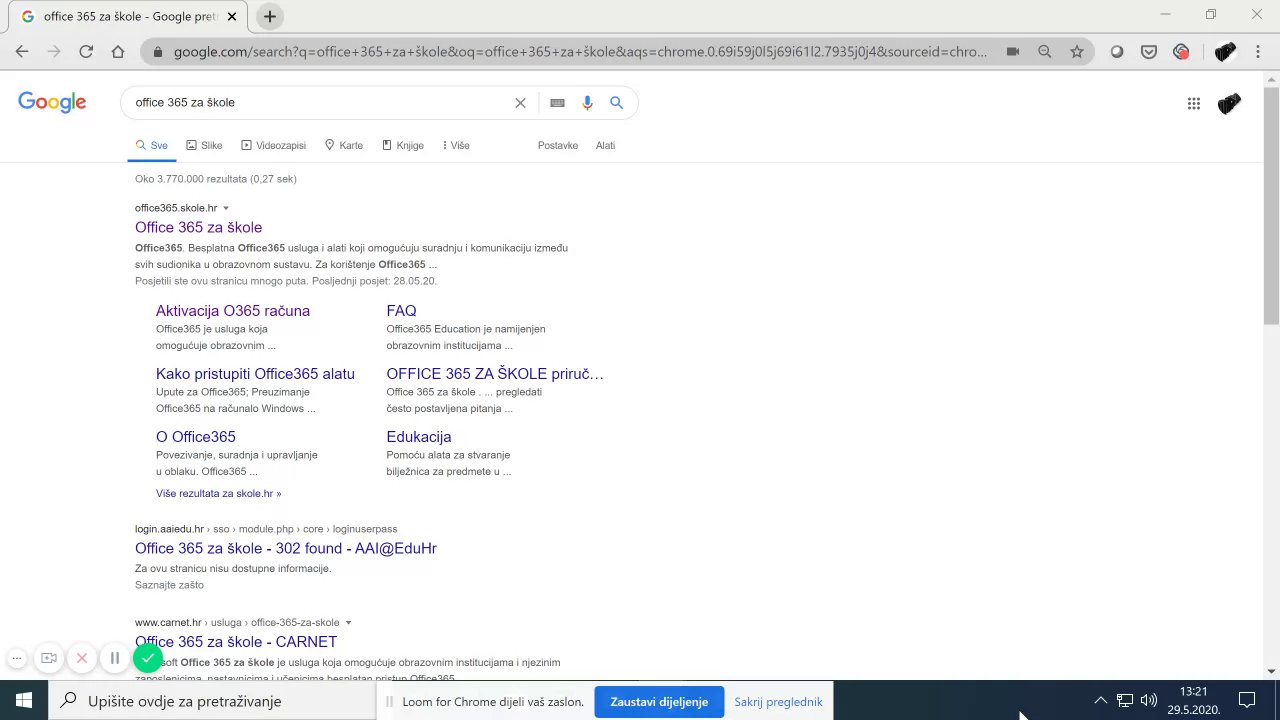
Task: Open the network icon in tray
Action: (1125, 701)
